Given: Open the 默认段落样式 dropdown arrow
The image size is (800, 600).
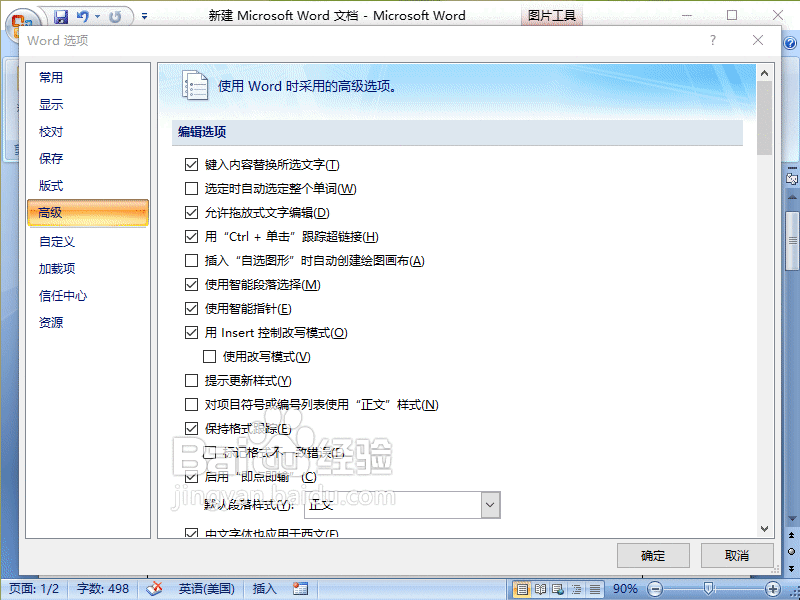Looking at the screenshot, I should point(490,505).
